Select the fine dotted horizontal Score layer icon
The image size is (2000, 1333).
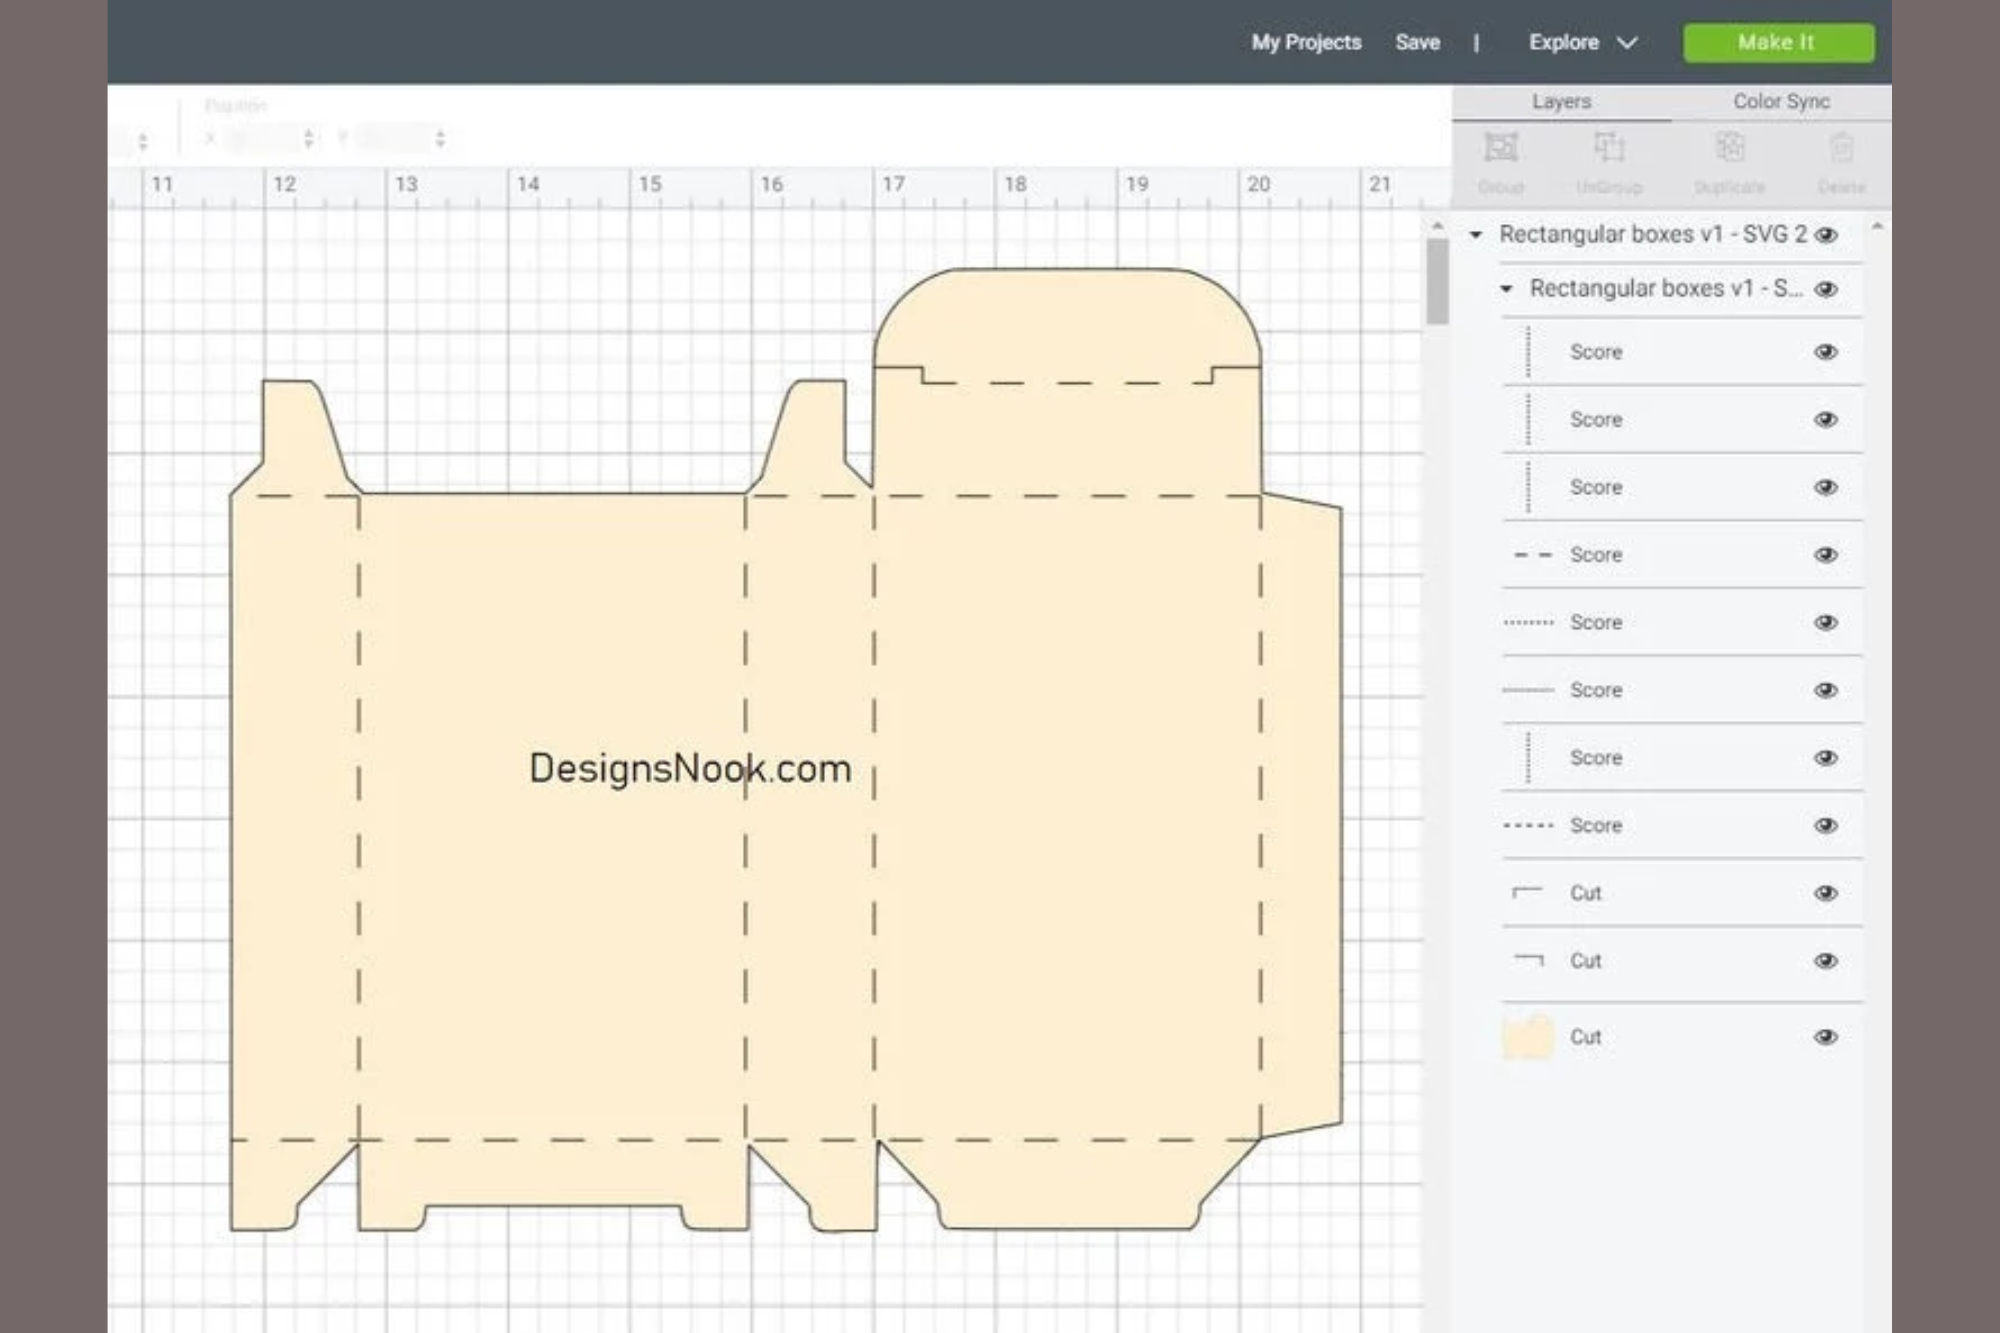(1529, 623)
